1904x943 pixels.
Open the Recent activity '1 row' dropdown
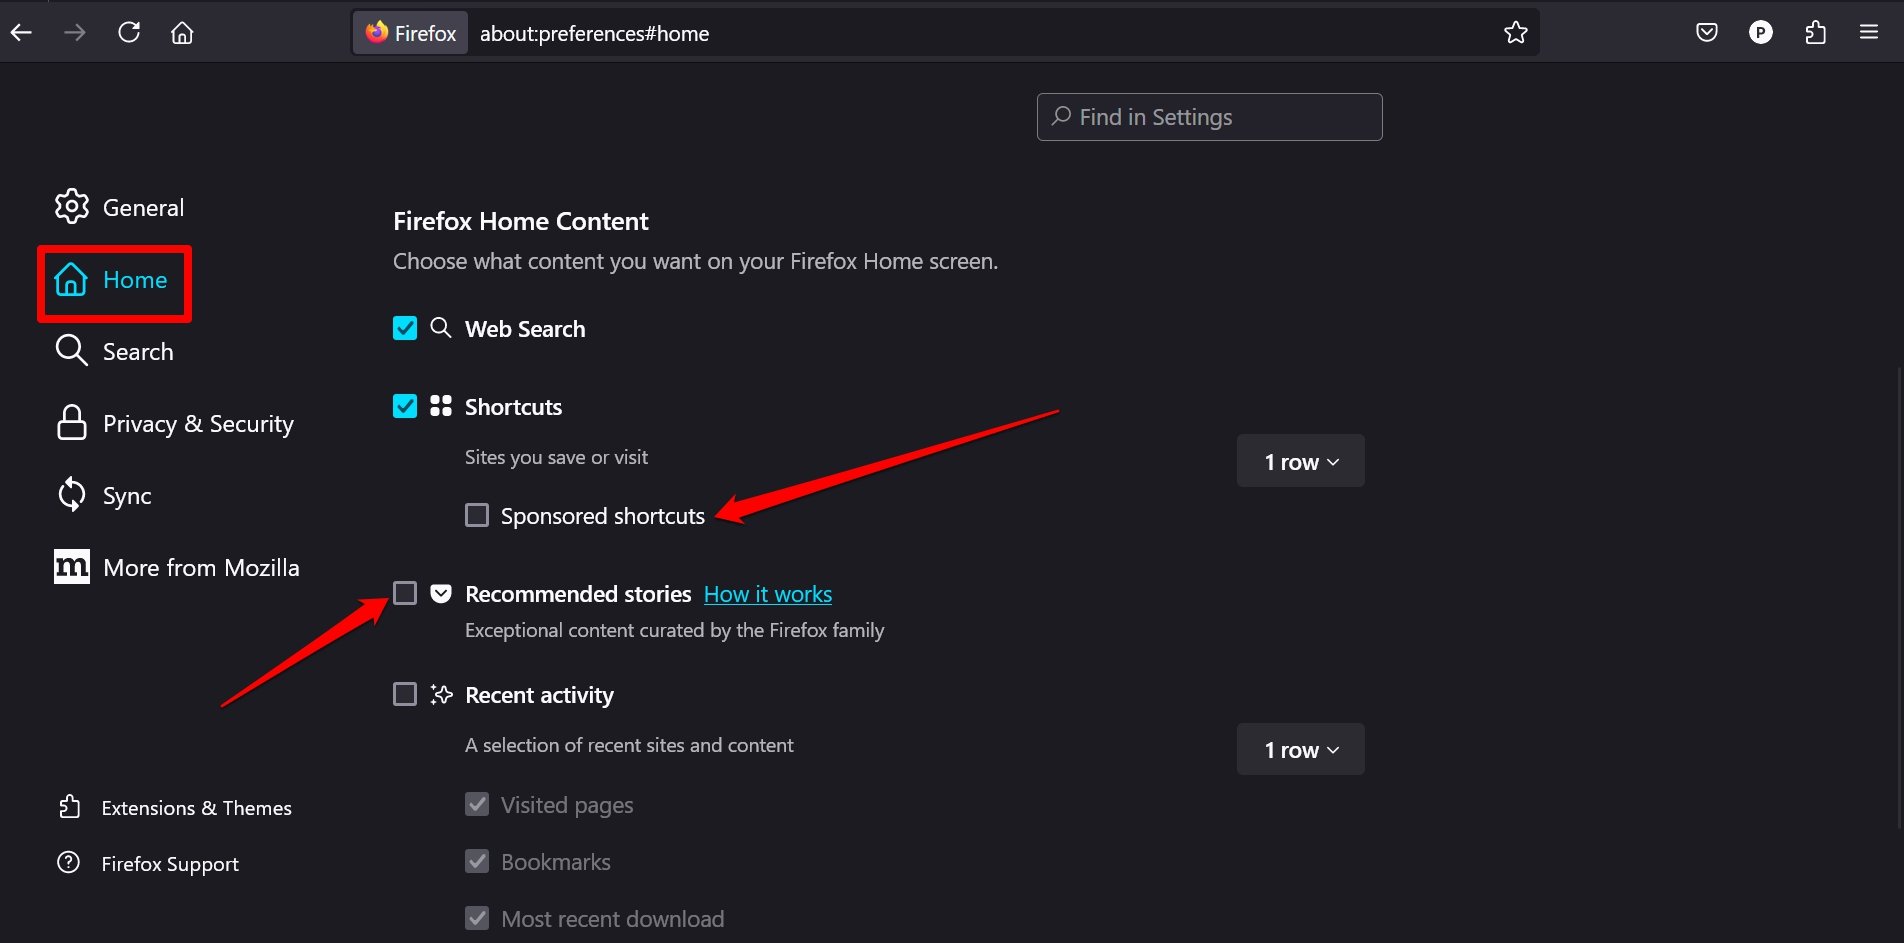(1300, 749)
